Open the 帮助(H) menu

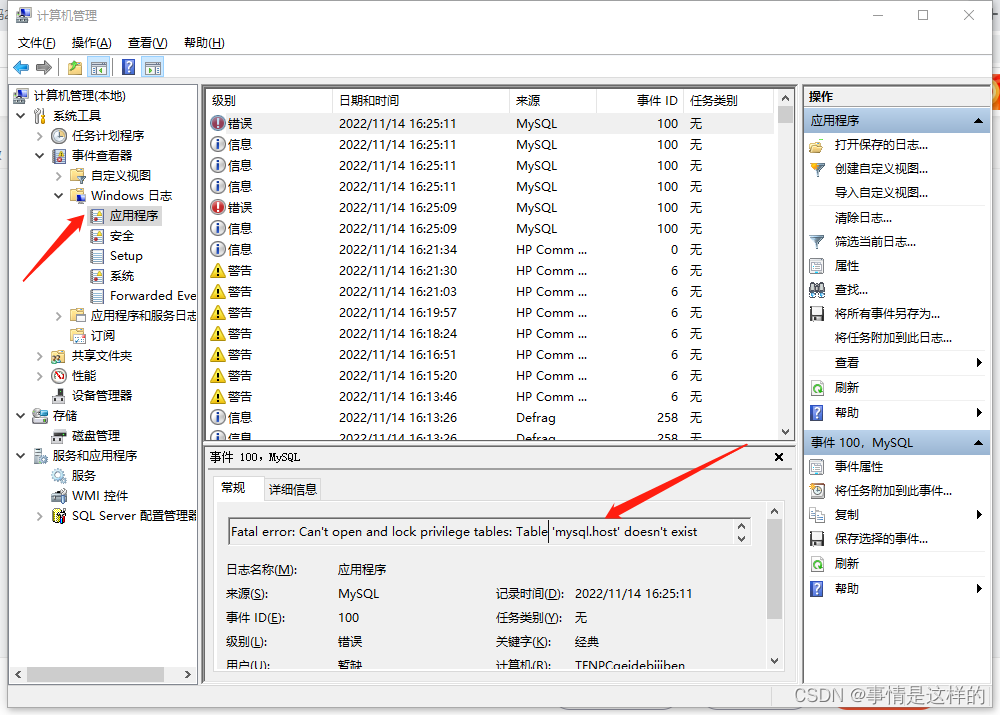click(204, 43)
